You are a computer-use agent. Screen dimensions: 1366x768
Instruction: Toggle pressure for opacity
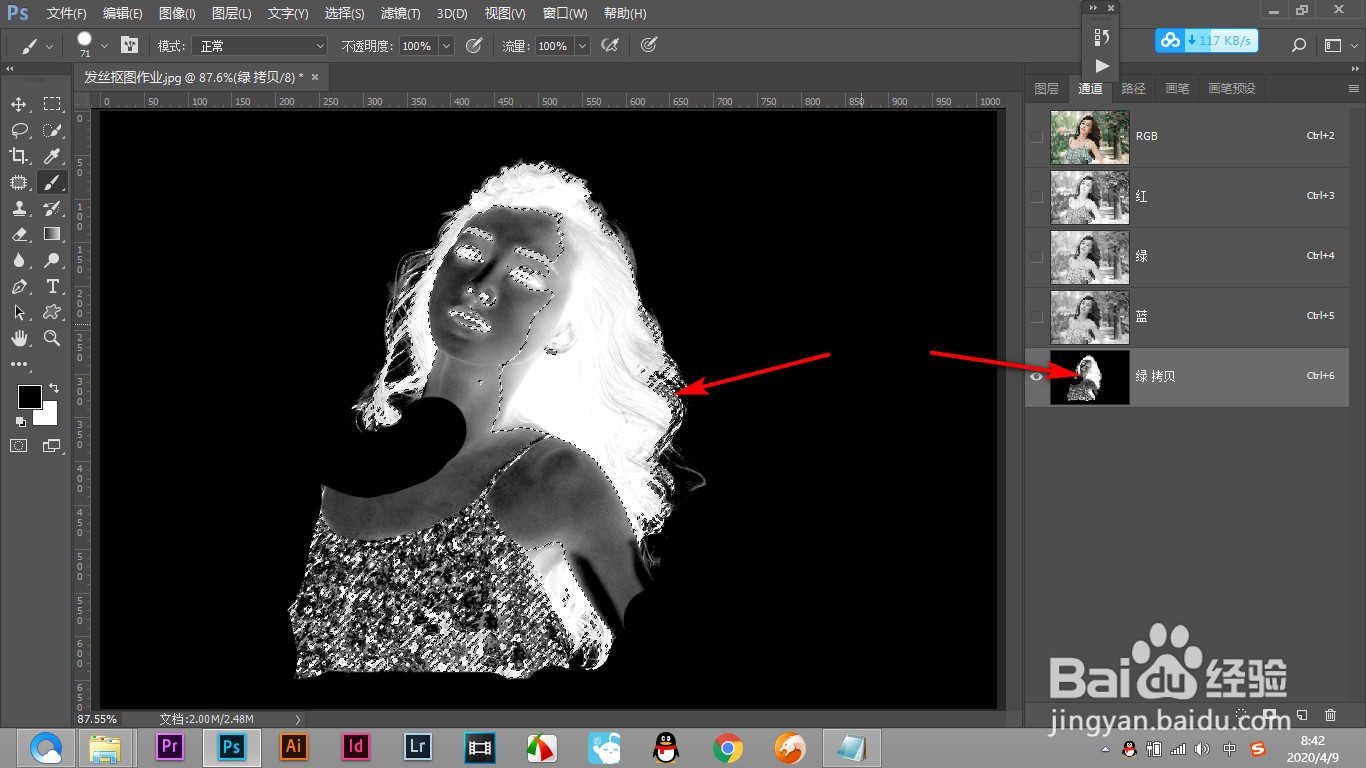tap(474, 45)
